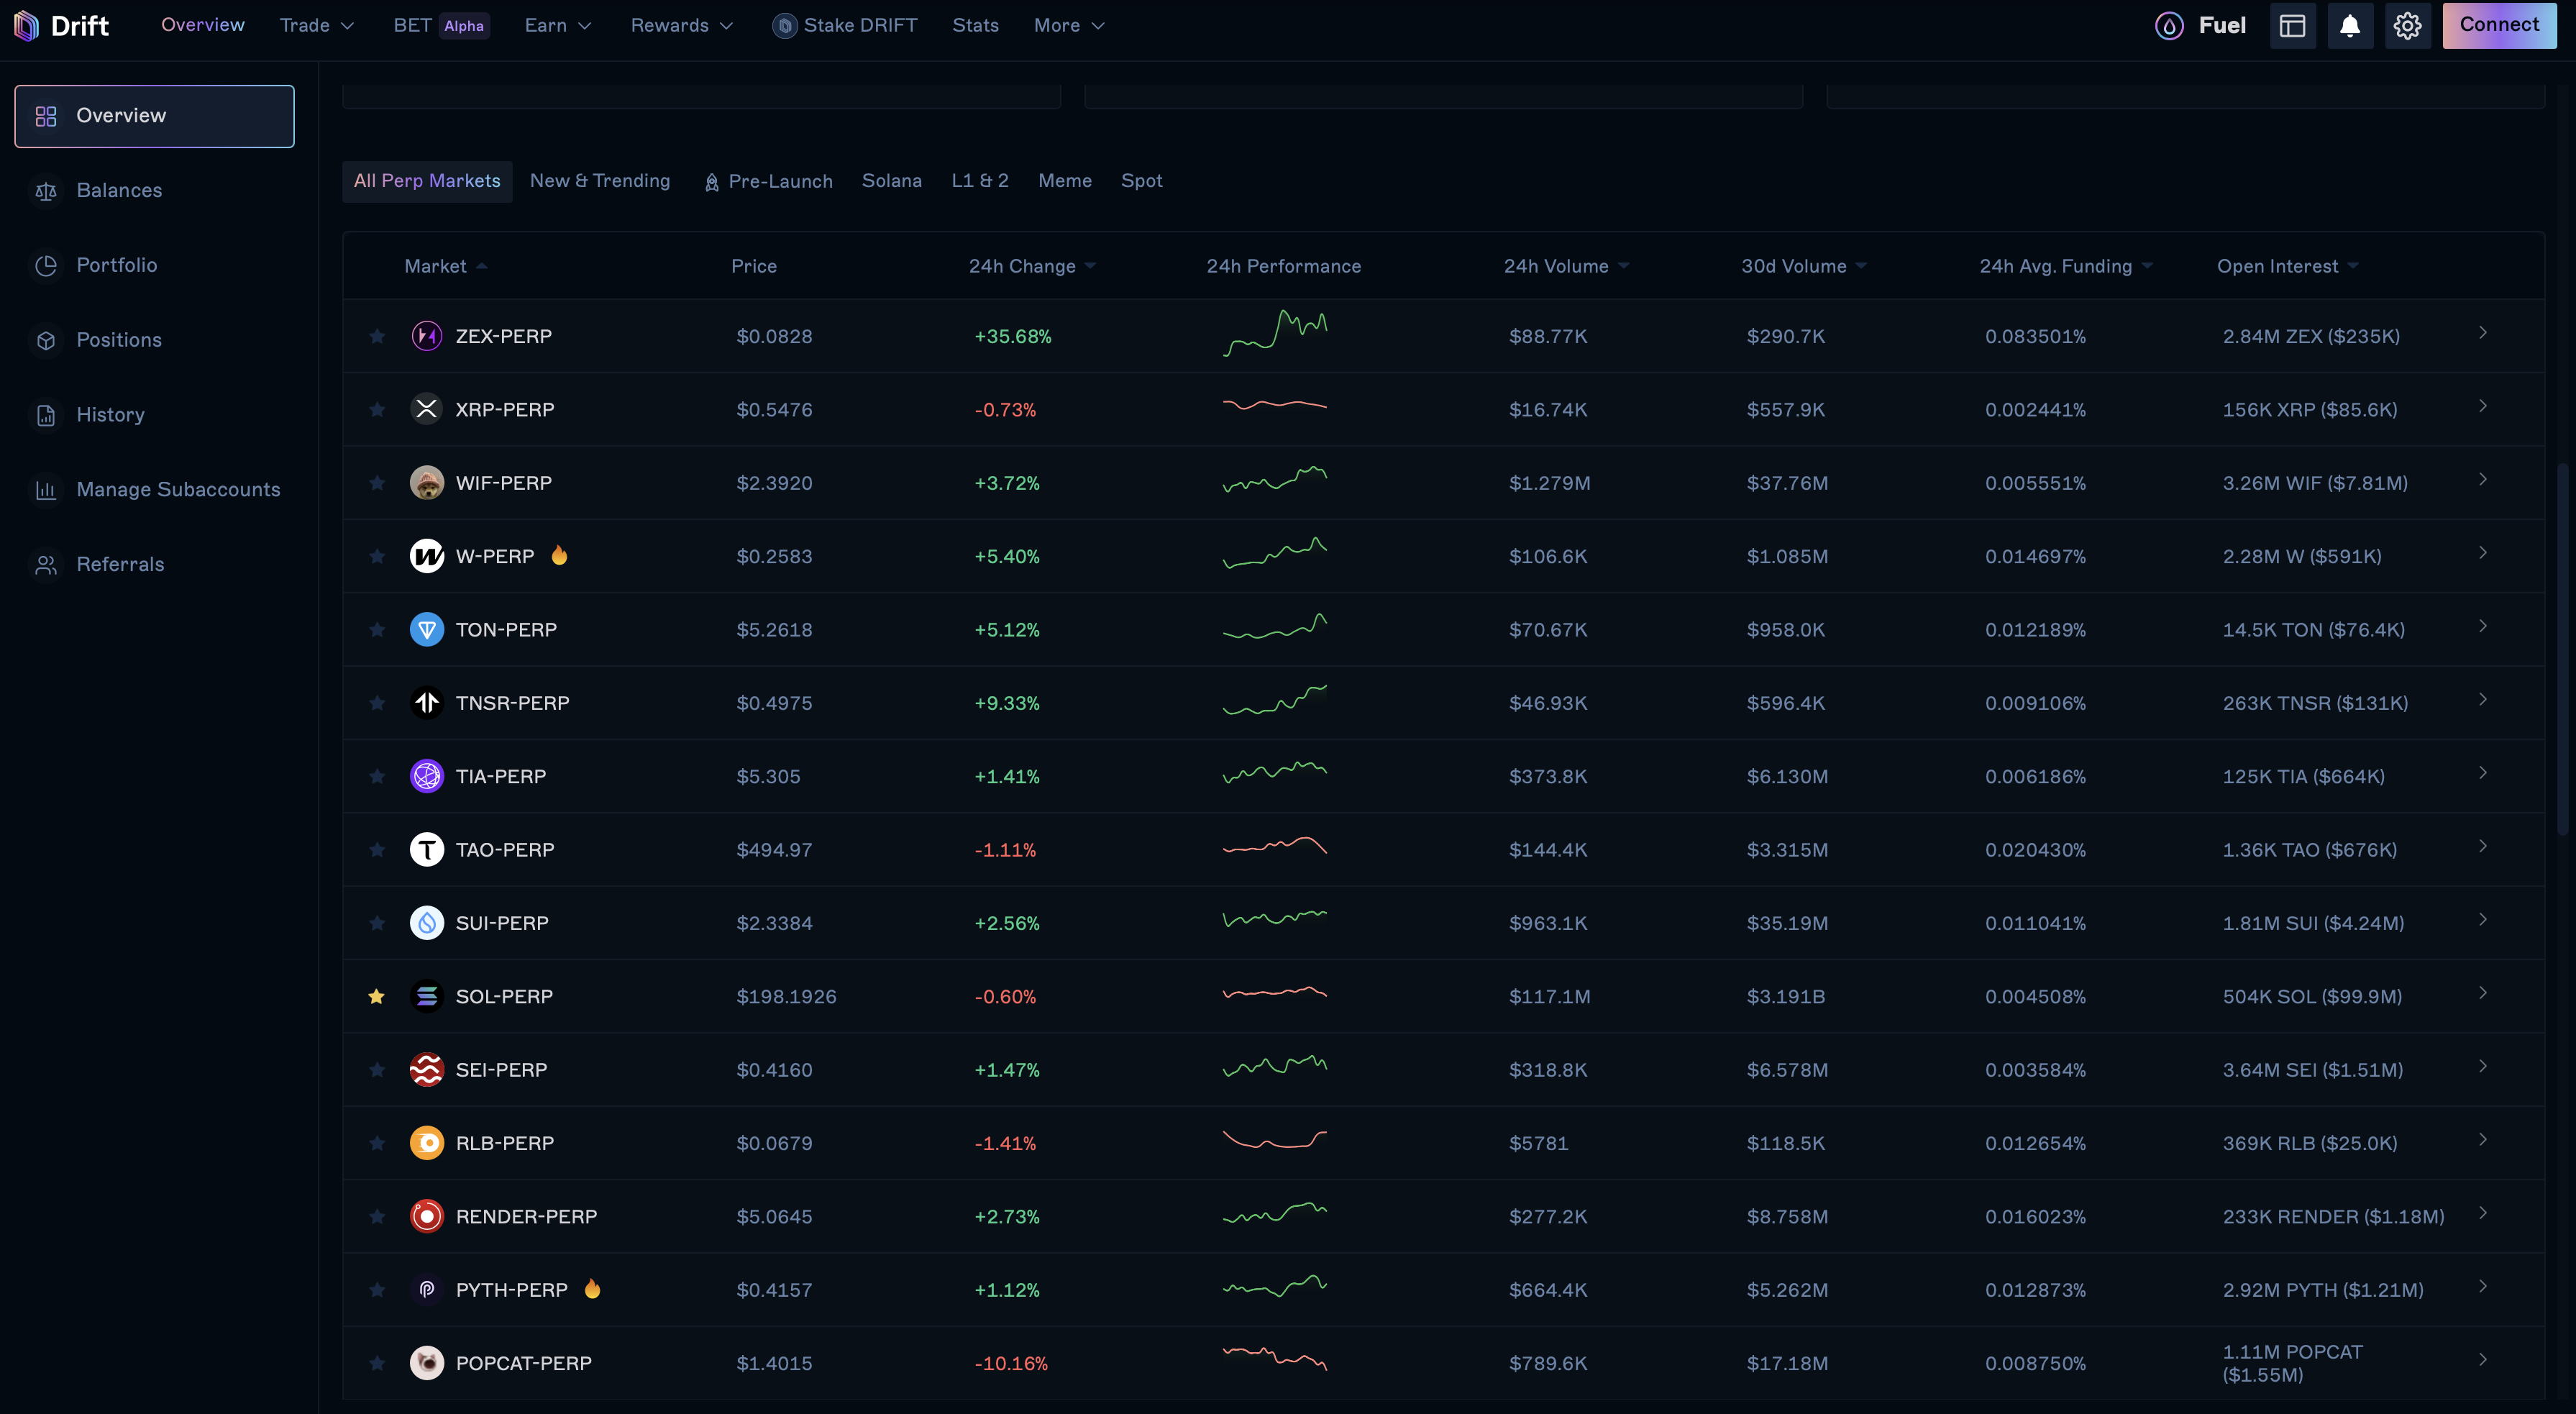This screenshot has height=1414, width=2576.
Task: Click the Connect wallet button
Action: (2499, 25)
